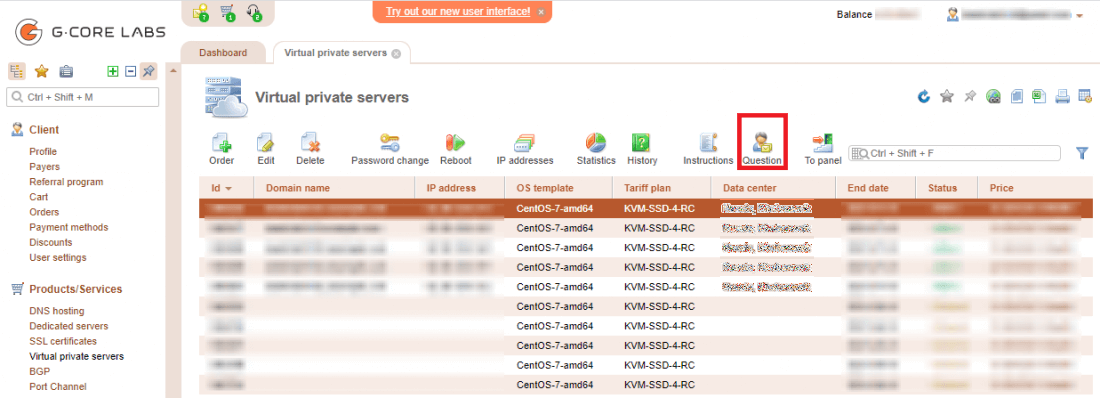
Task: Select the Virtual private servers tab
Action: point(335,53)
